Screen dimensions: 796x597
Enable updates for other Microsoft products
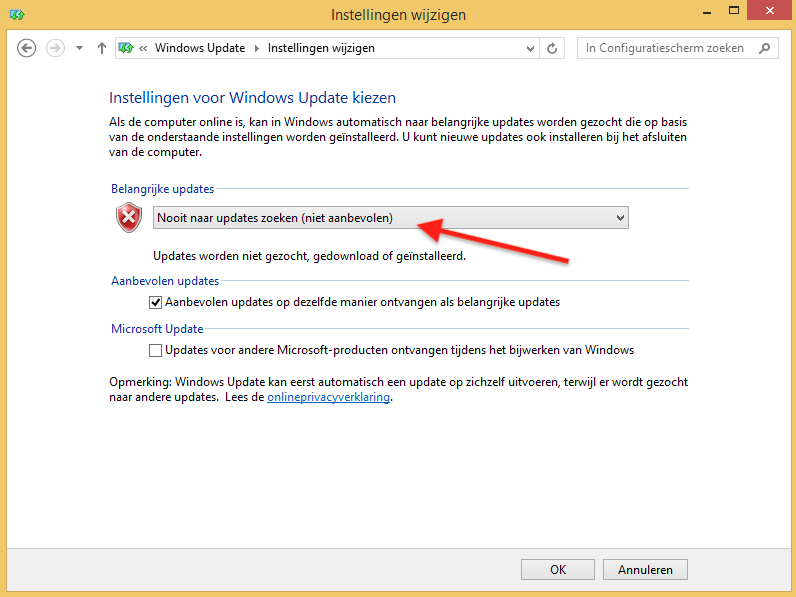click(155, 351)
